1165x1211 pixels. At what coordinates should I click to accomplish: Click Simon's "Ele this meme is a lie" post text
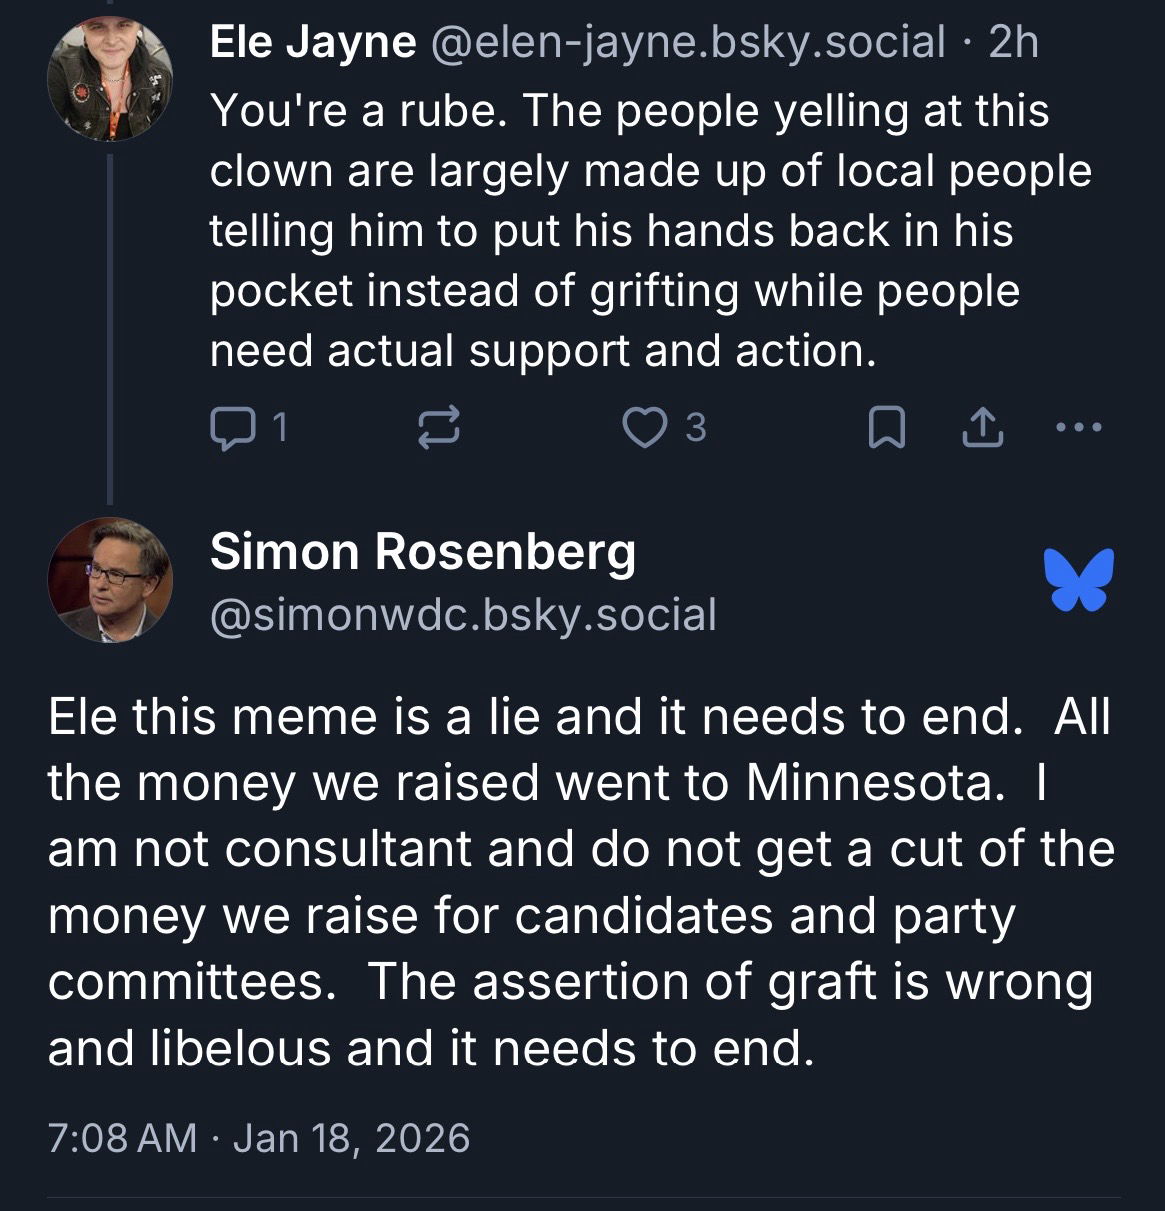[x=580, y=882]
